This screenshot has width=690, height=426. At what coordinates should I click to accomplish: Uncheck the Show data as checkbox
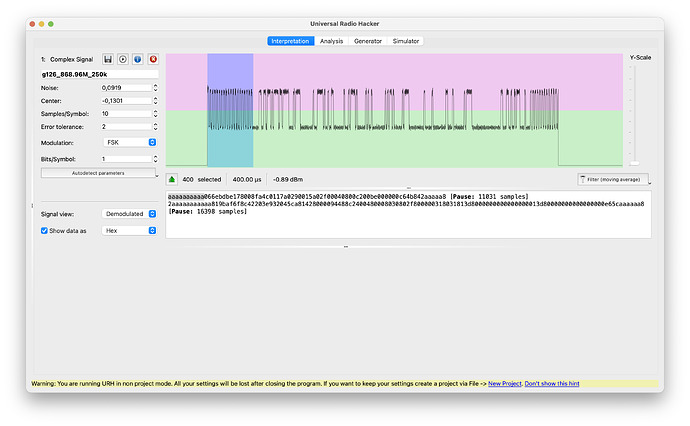(44, 230)
